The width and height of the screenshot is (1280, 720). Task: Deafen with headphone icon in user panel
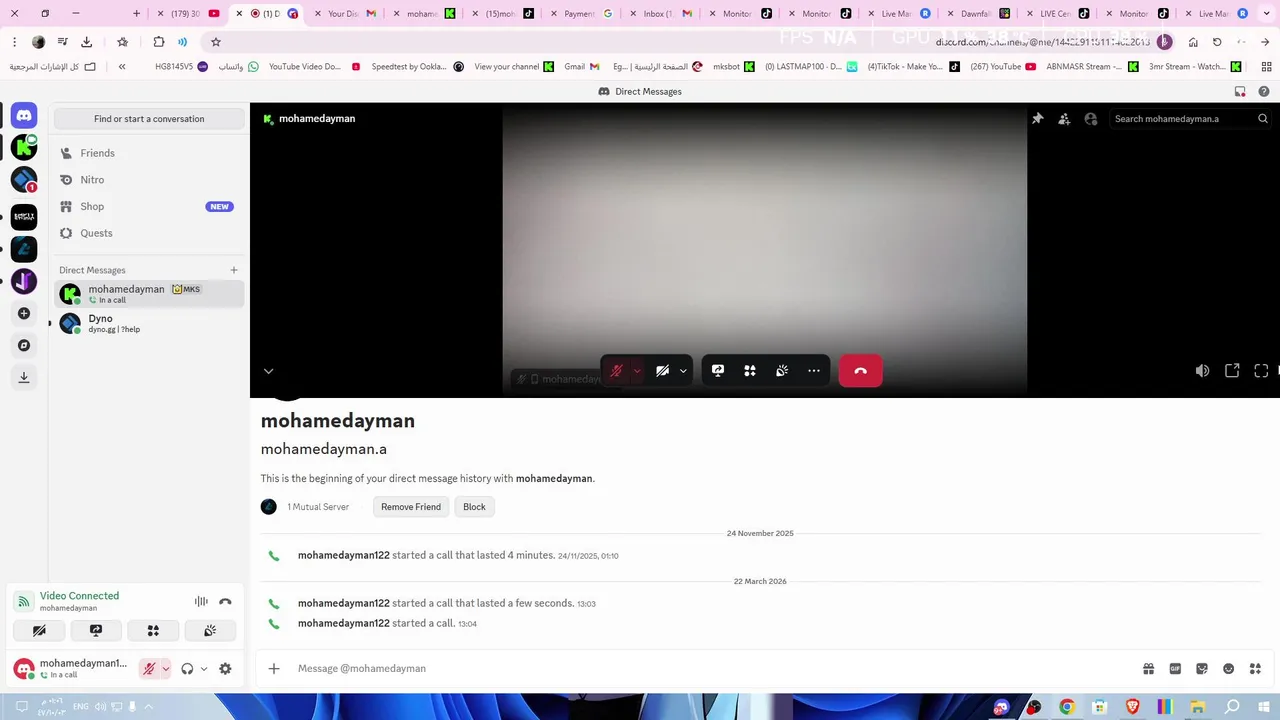click(x=187, y=669)
